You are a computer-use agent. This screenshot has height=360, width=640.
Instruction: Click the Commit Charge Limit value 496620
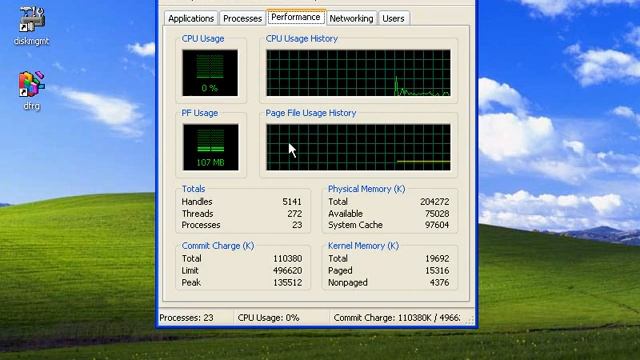tap(288, 271)
